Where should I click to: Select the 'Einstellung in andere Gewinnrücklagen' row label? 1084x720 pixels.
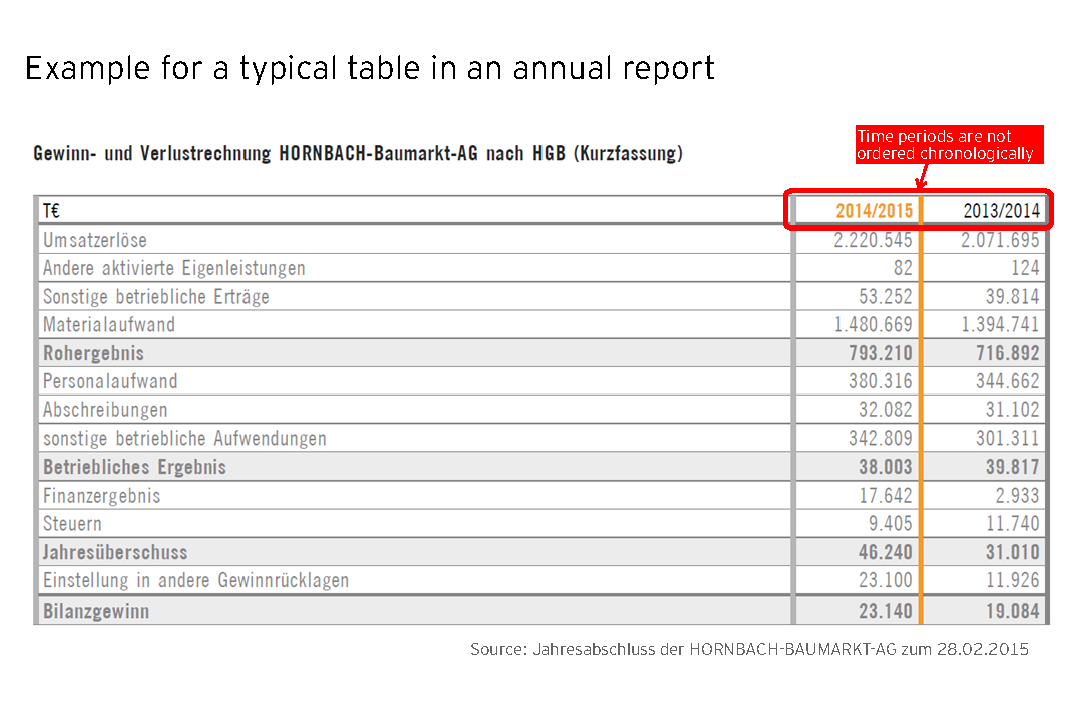coord(196,580)
